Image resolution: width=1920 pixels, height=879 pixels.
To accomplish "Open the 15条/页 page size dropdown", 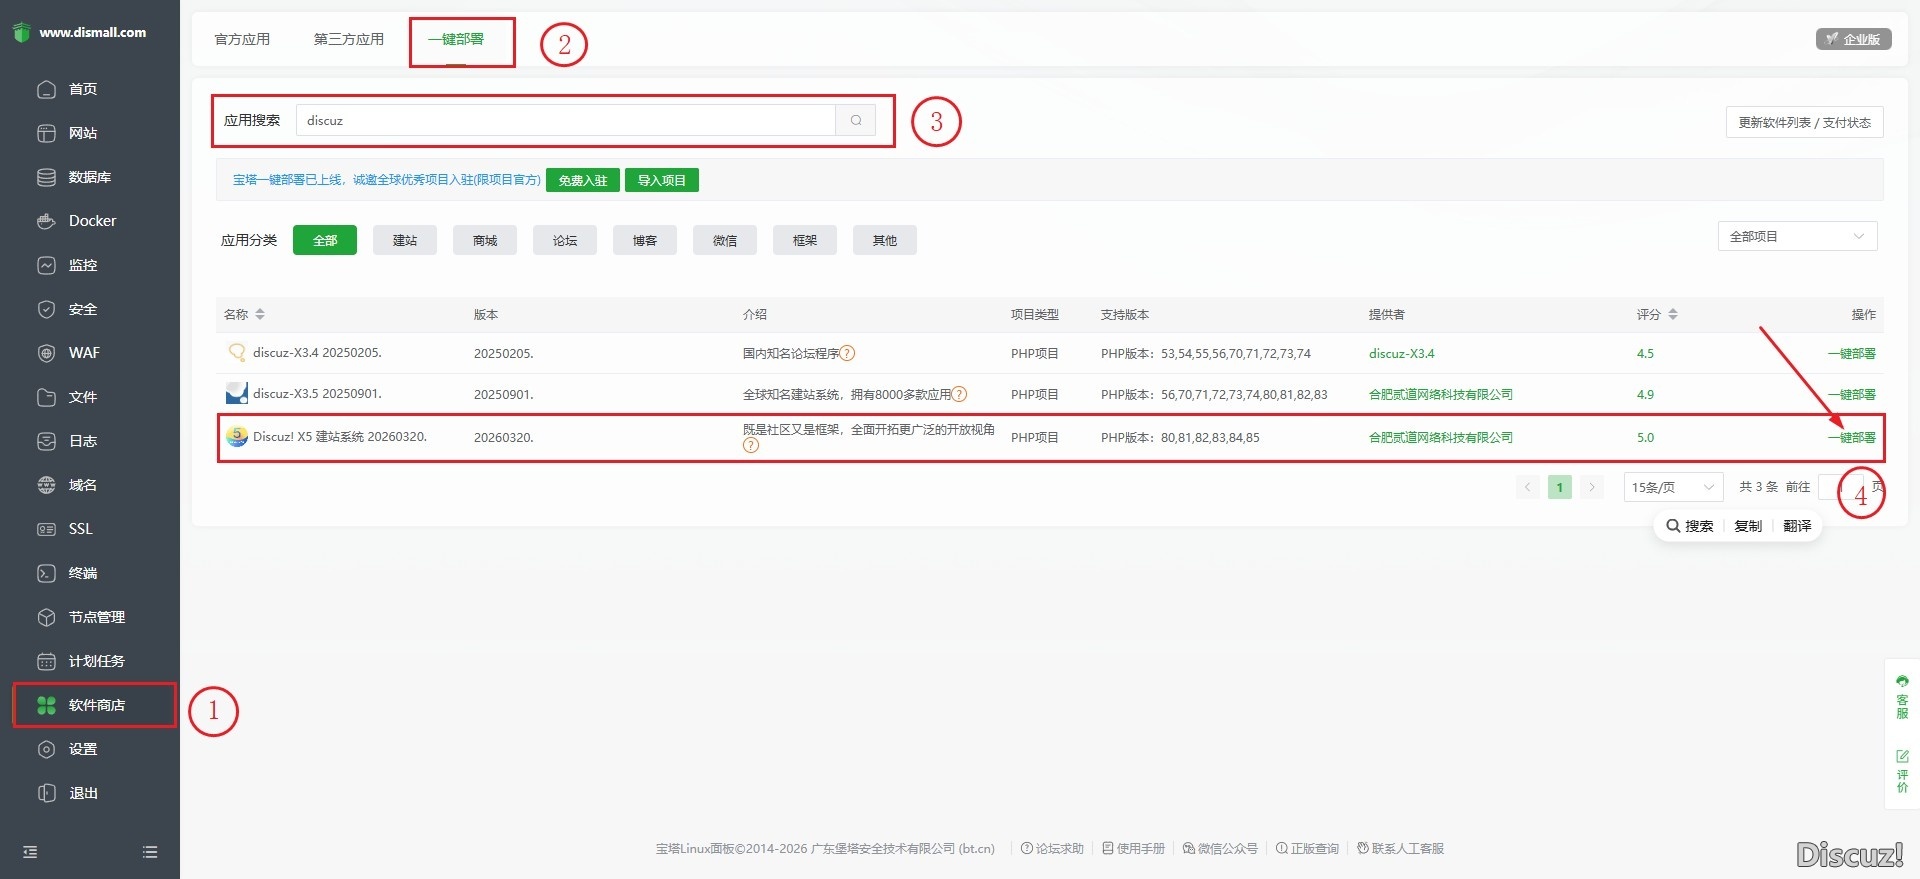I will 1672,487.
